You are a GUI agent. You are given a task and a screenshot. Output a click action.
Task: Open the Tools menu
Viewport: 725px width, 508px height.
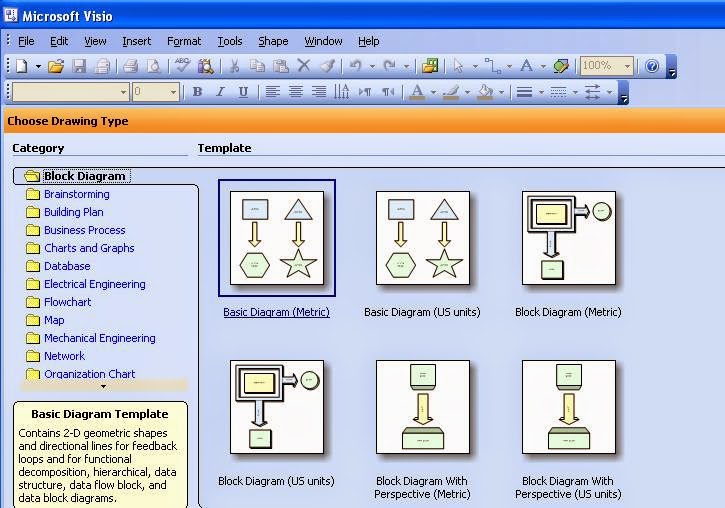point(230,41)
